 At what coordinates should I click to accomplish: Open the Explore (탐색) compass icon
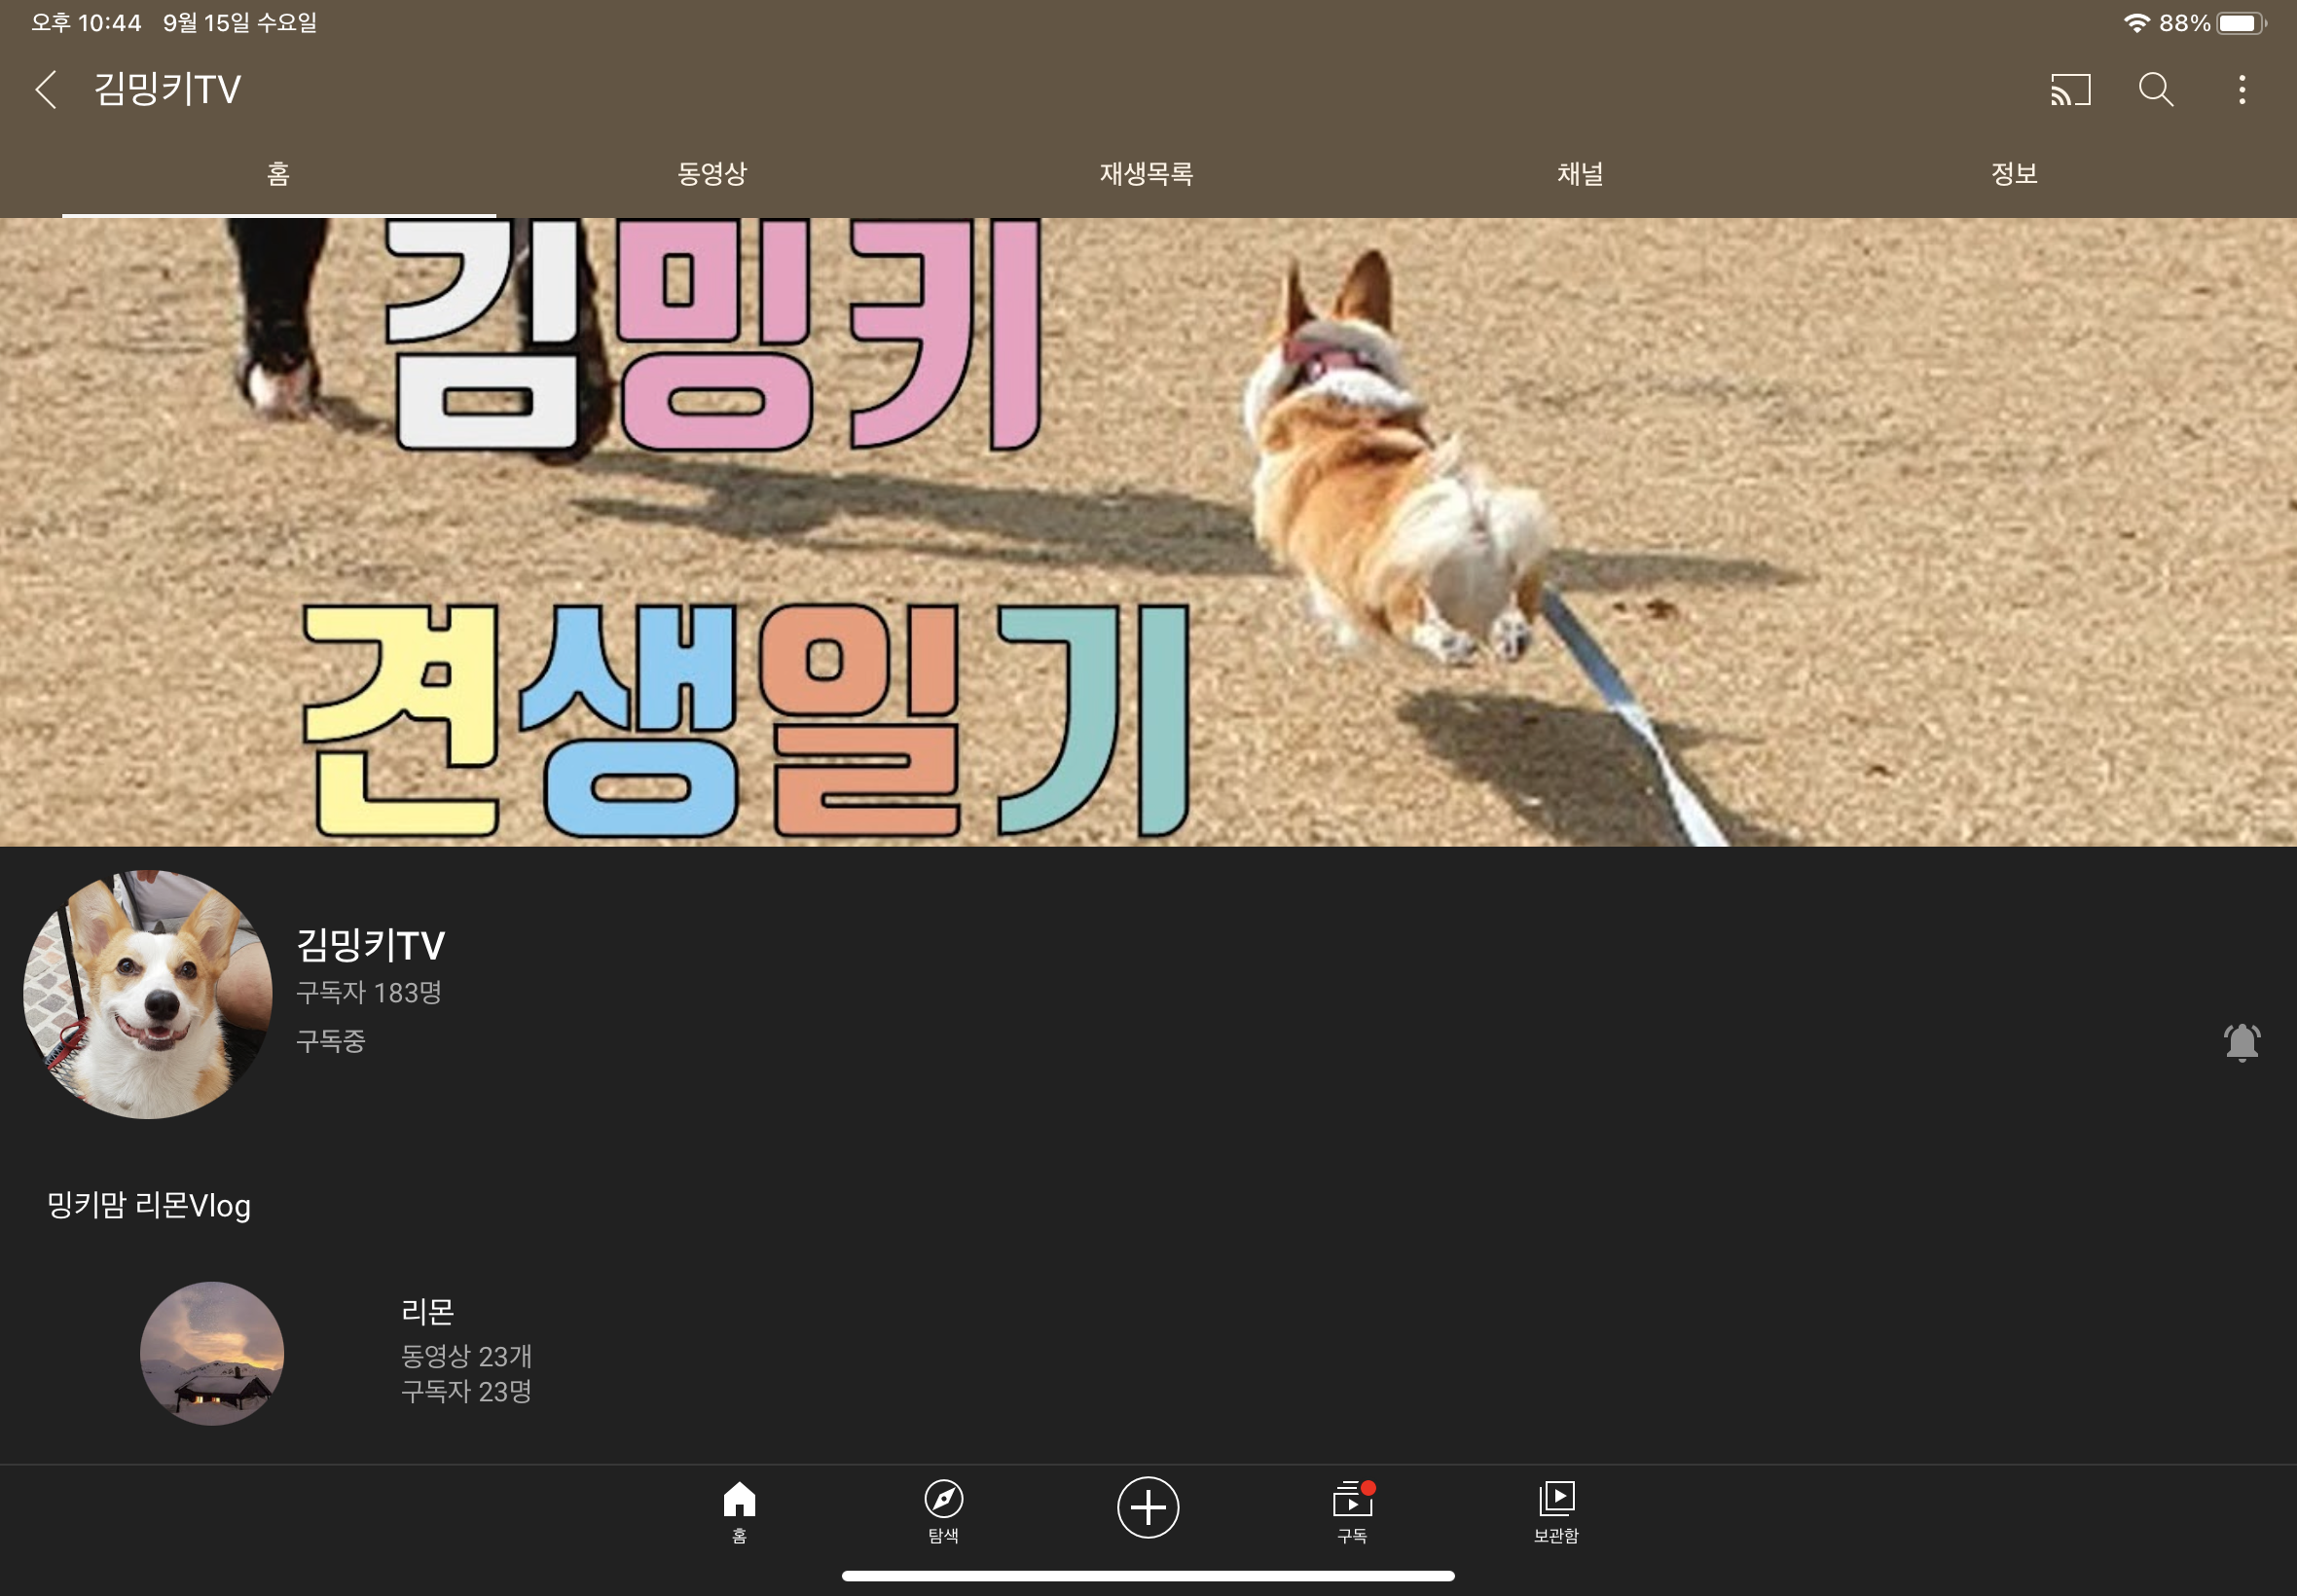[943, 1510]
